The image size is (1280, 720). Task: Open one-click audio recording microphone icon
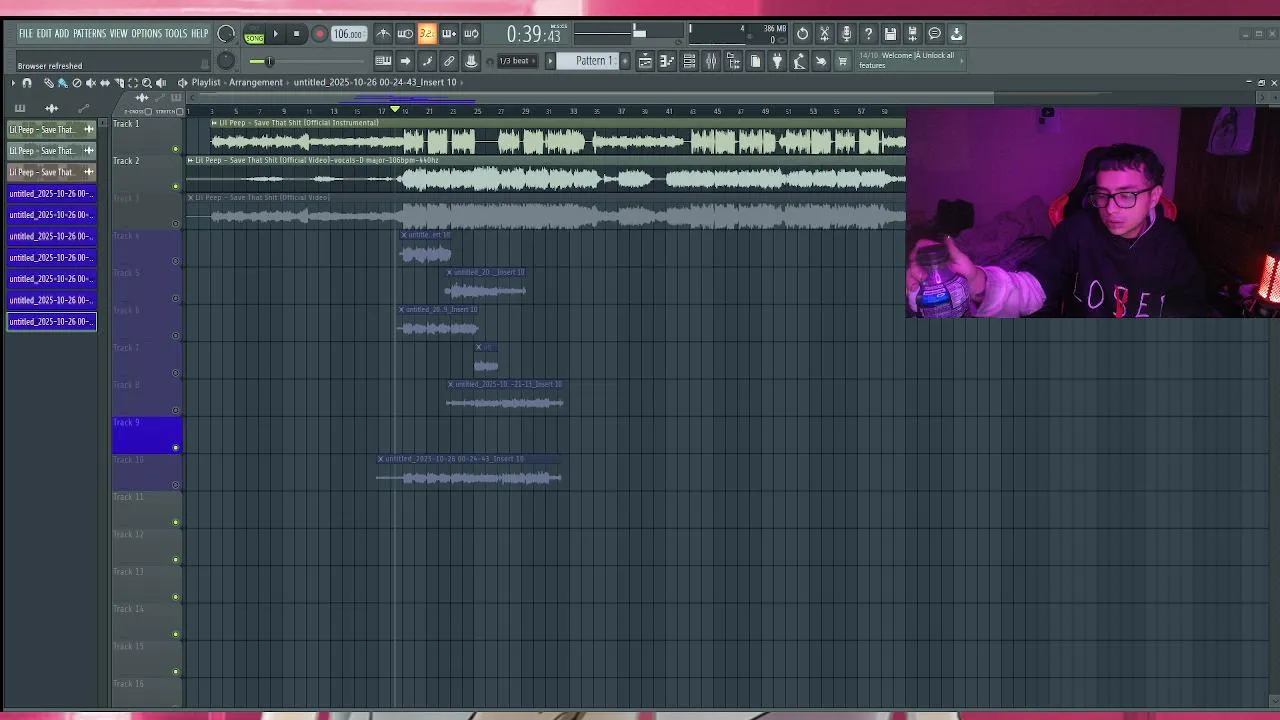click(x=846, y=33)
